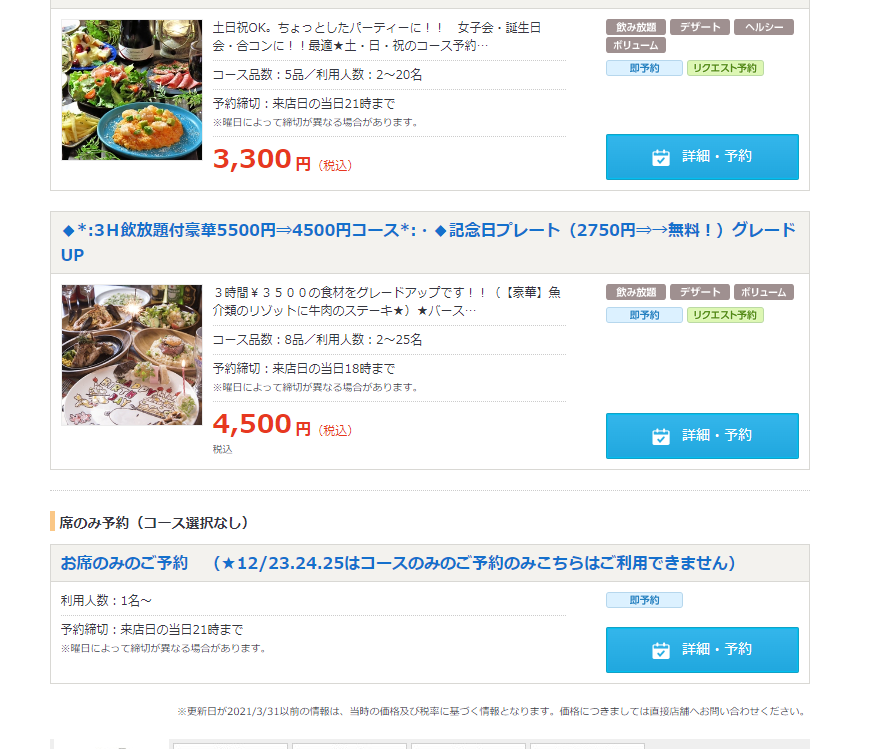
Task: Click 即予約 badge on the 3,300円 course
Action: [x=644, y=68]
